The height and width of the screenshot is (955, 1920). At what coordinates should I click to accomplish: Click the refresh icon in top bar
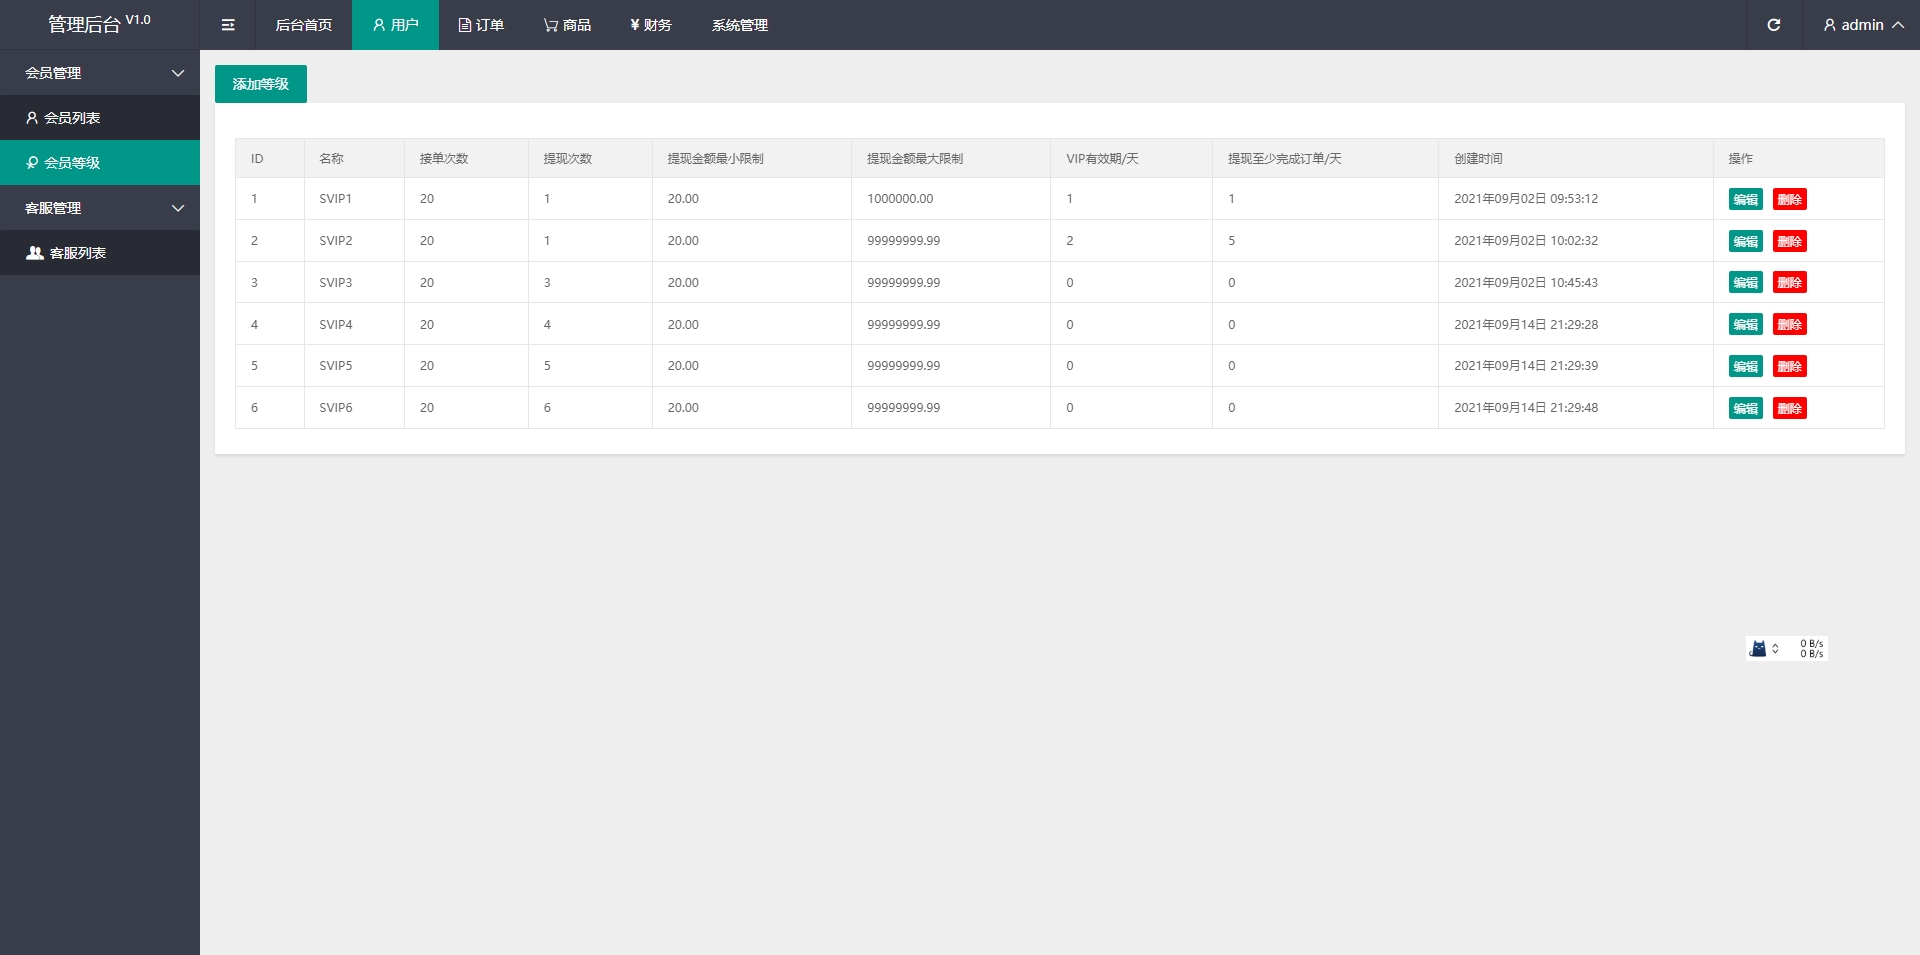pos(1773,25)
